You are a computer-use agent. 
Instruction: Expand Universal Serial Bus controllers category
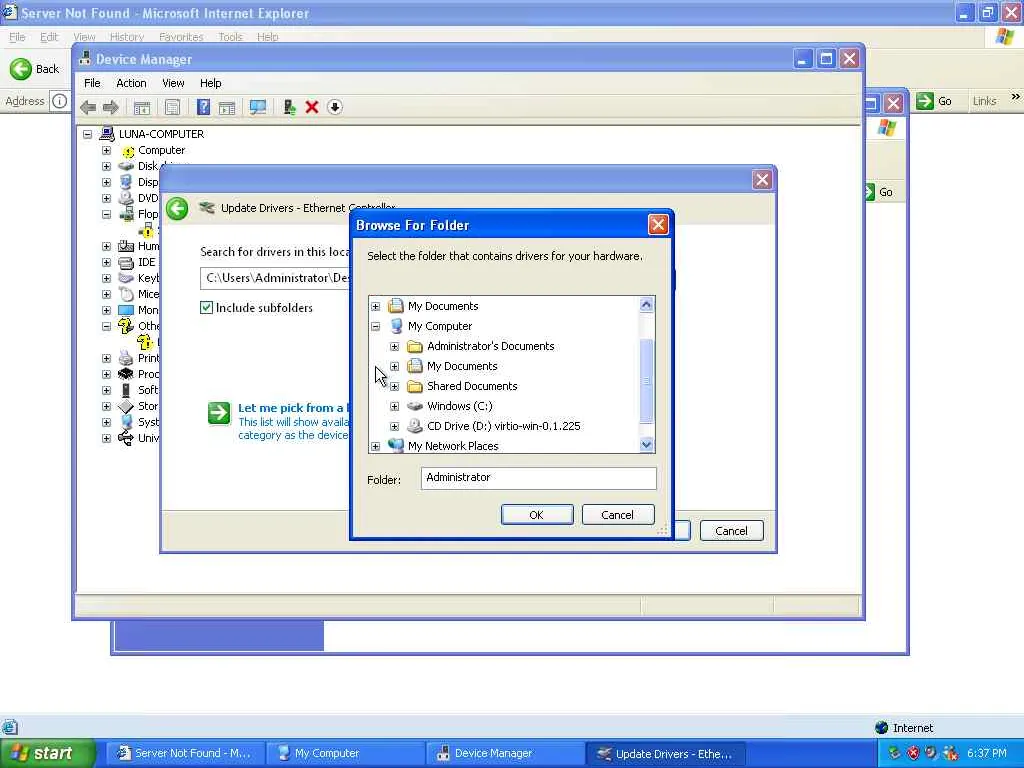pyautogui.click(x=106, y=438)
